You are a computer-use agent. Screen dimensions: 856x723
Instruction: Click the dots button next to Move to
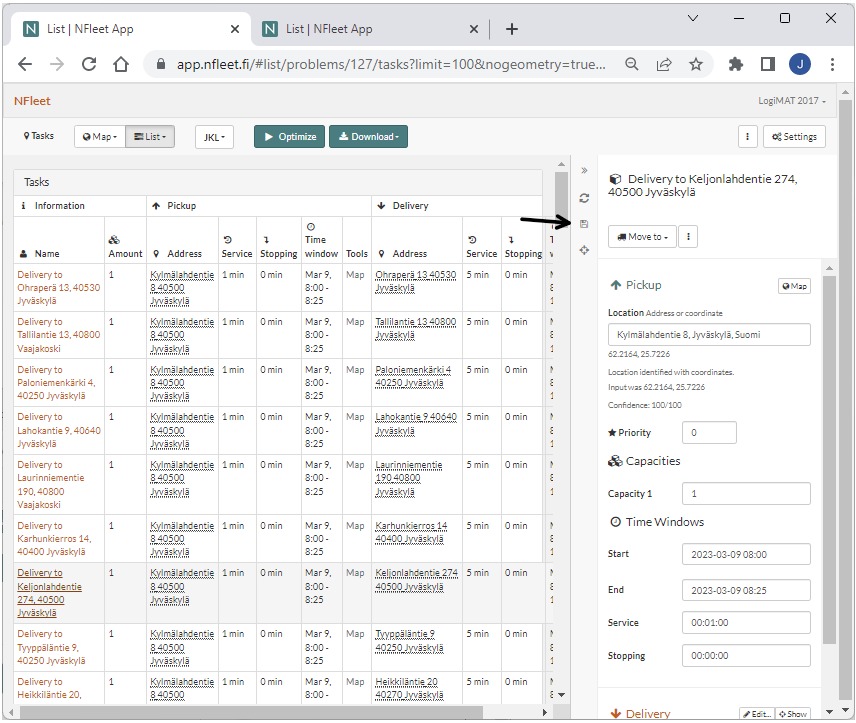tap(688, 236)
